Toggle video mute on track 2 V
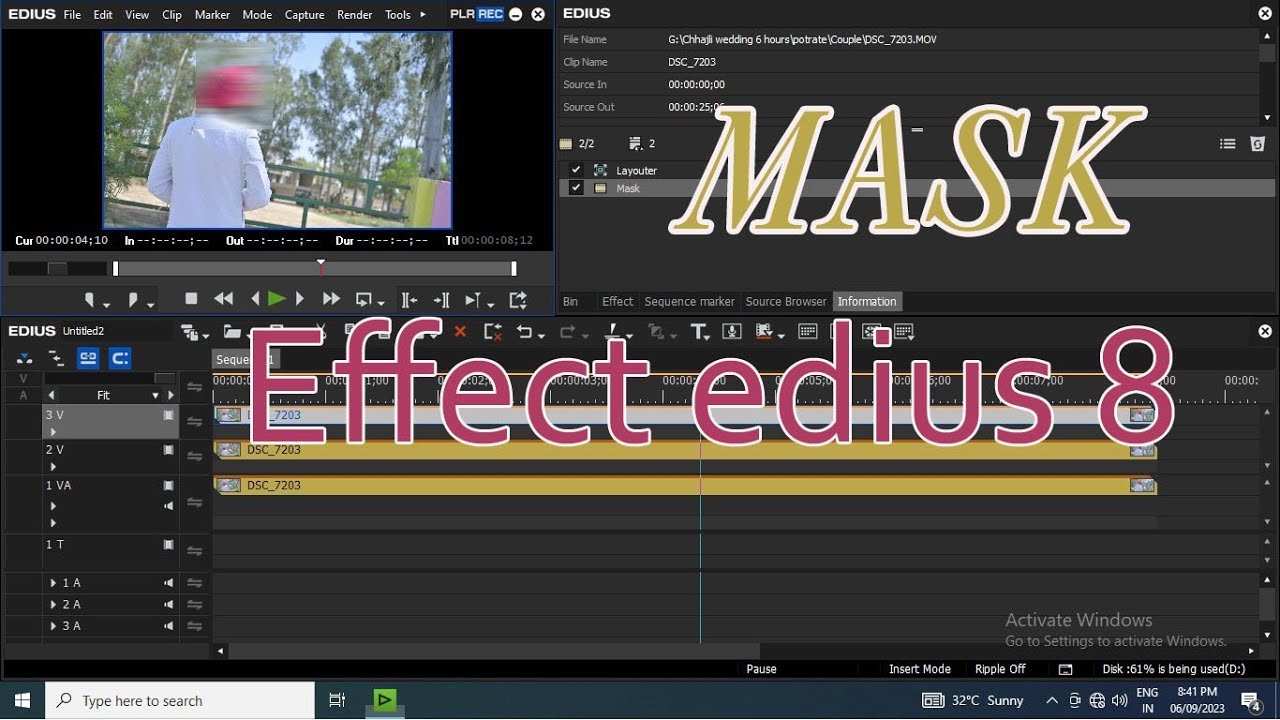The height and width of the screenshot is (720, 1280). [168, 450]
